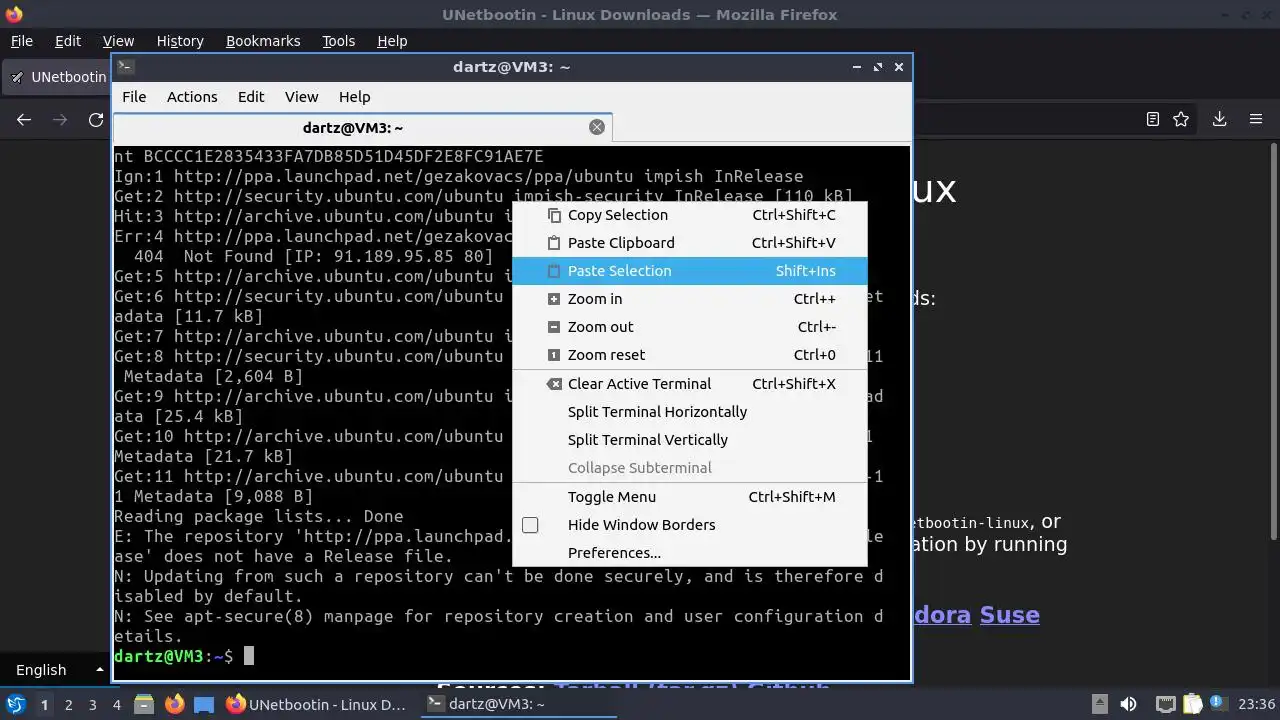Click the Zoom out minus icon
Image resolution: width=1280 pixels, height=720 pixels.
(x=553, y=327)
